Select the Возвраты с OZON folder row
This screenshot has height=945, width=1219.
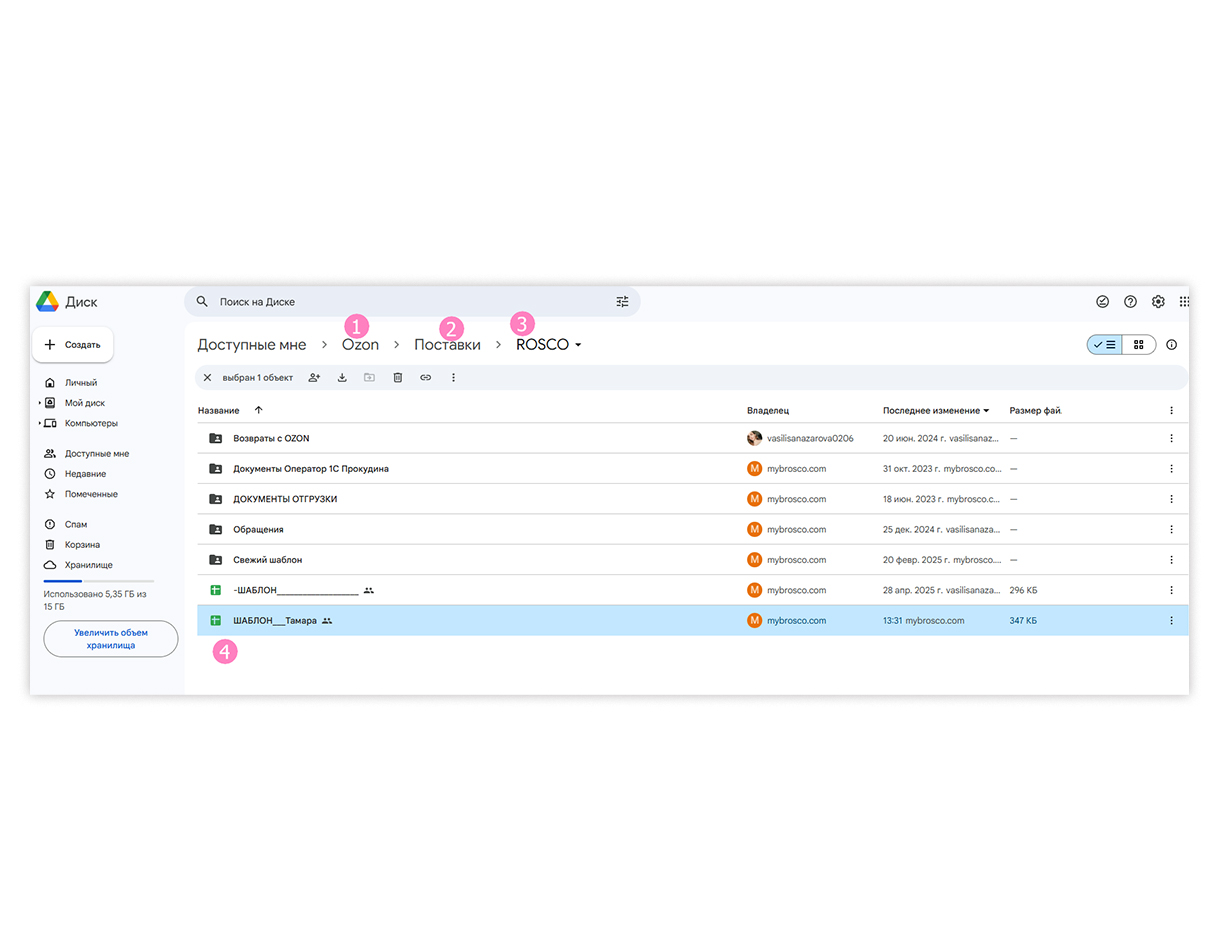(x=692, y=438)
